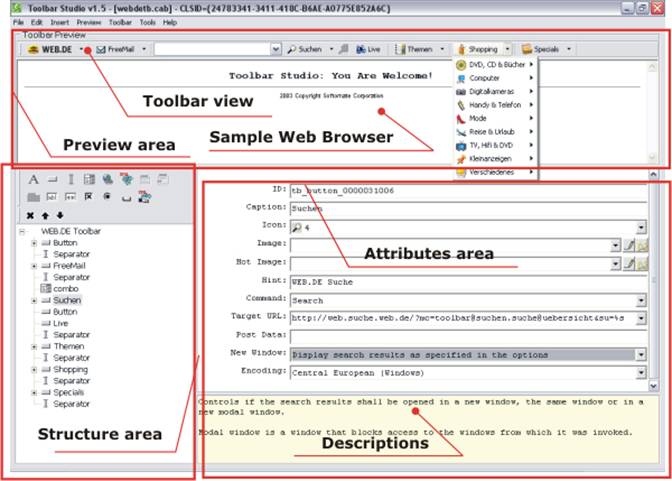The width and height of the screenshot is (672, 481).
Task: Click the gray folder icon in the structure toolbar
Action: (33, 197)
